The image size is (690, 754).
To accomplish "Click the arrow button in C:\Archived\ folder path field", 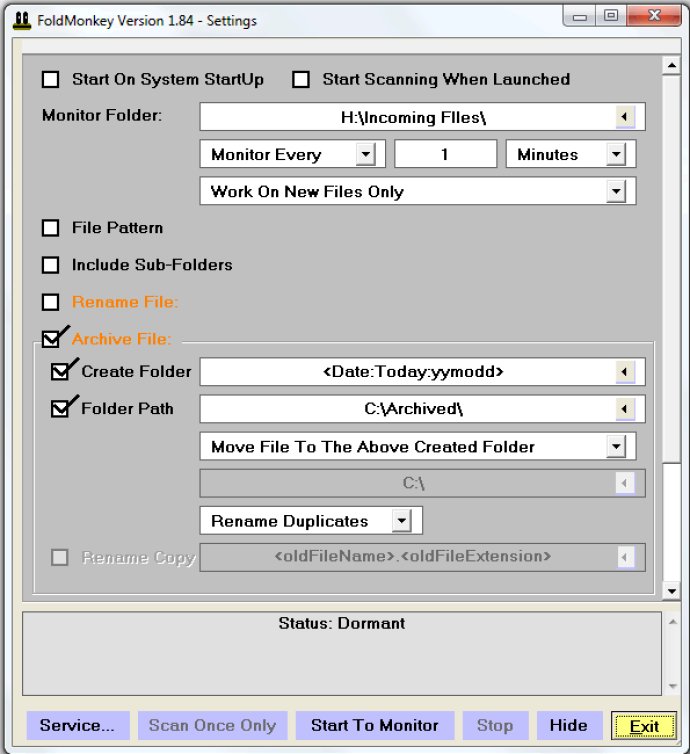I will 625,409.
